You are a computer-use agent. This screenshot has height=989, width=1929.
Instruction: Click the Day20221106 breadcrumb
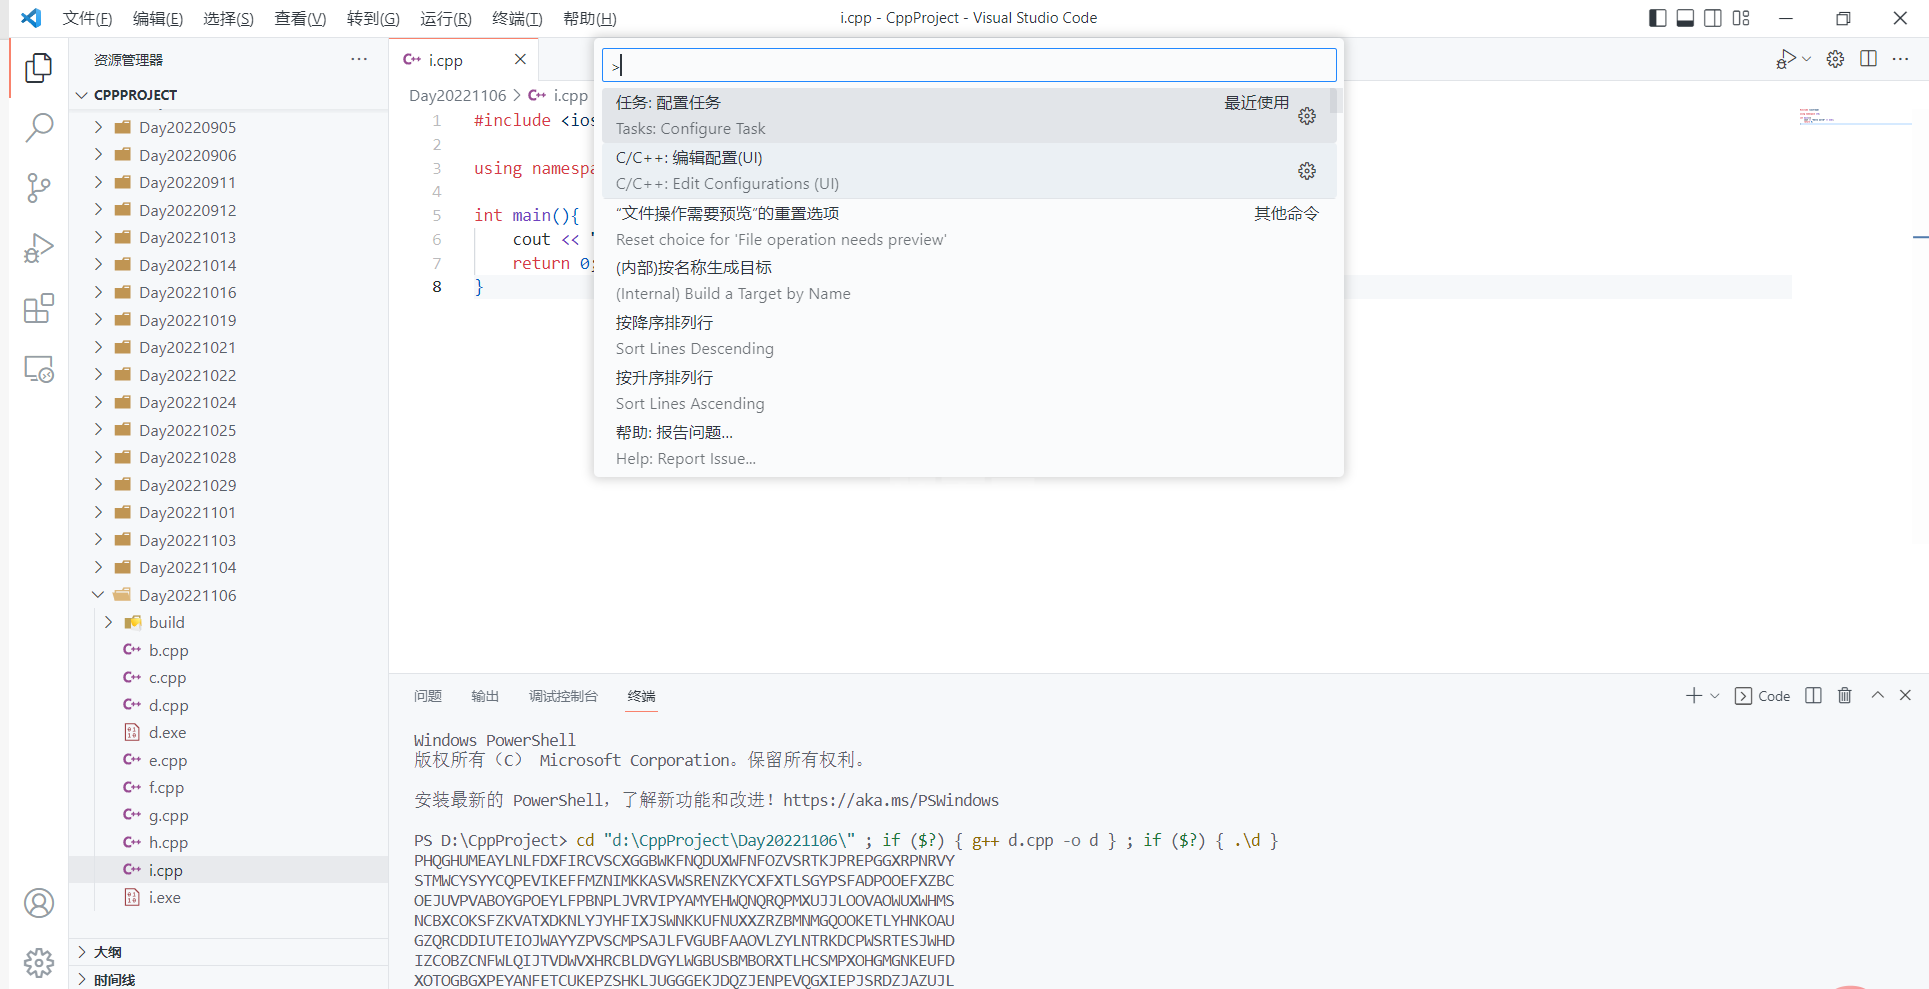(x=457, y=96)
